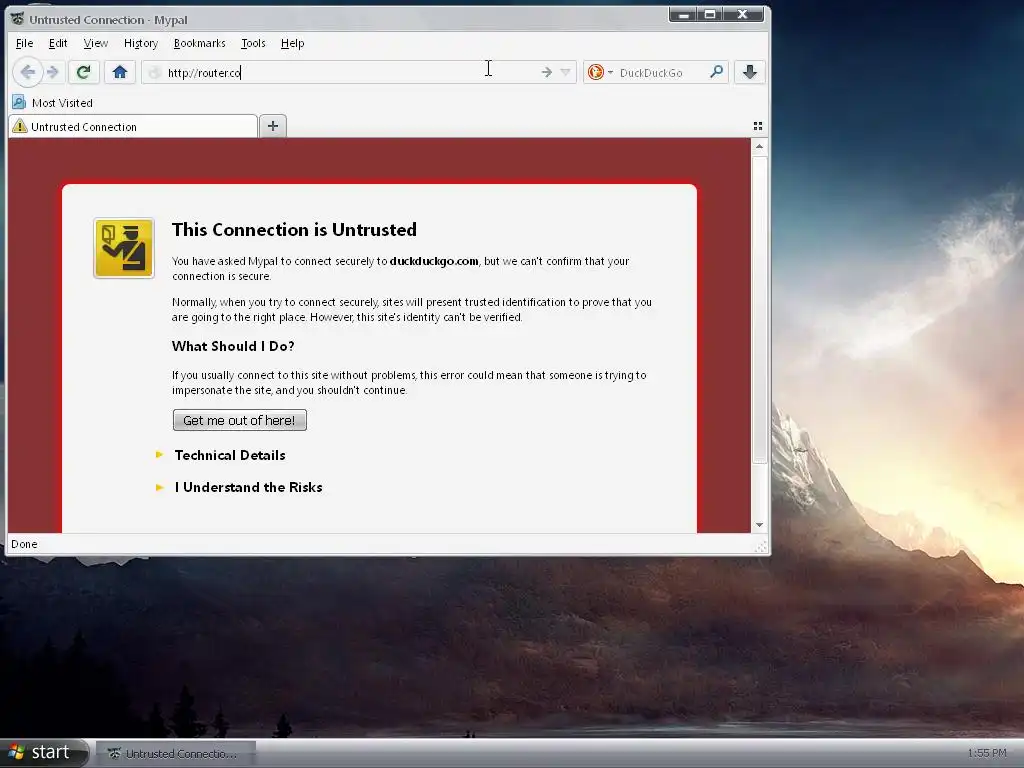Image resolution: width=1024 pixels, height=768 pixels.
Task: Click the 1:55 PM system clock
Action: coord(987,753)
